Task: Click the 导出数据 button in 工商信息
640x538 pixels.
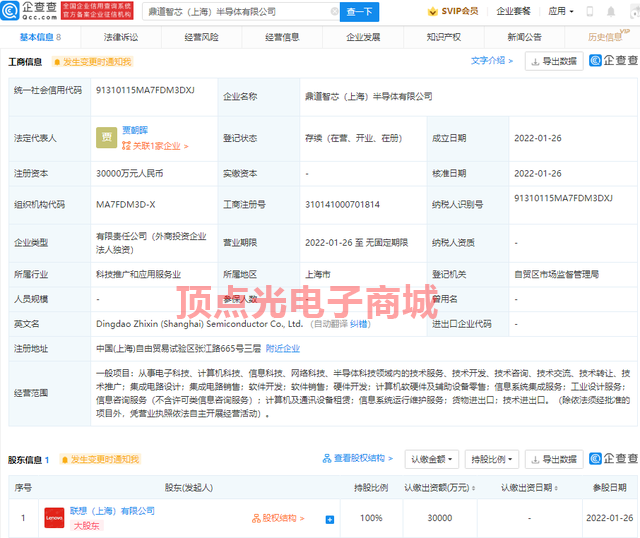Action: (x=554, y=61)
